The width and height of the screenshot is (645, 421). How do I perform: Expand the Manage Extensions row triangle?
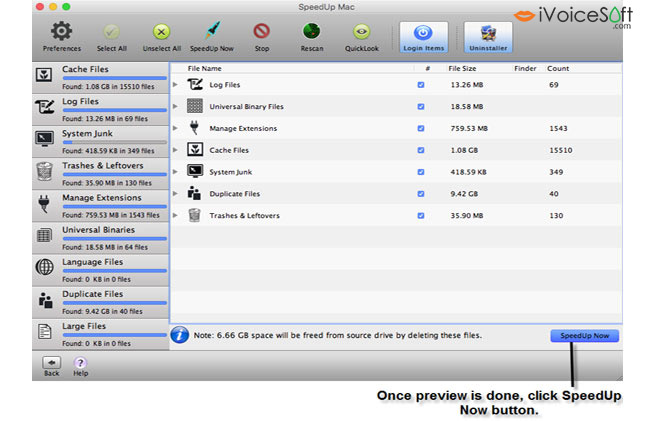(175, 128)
